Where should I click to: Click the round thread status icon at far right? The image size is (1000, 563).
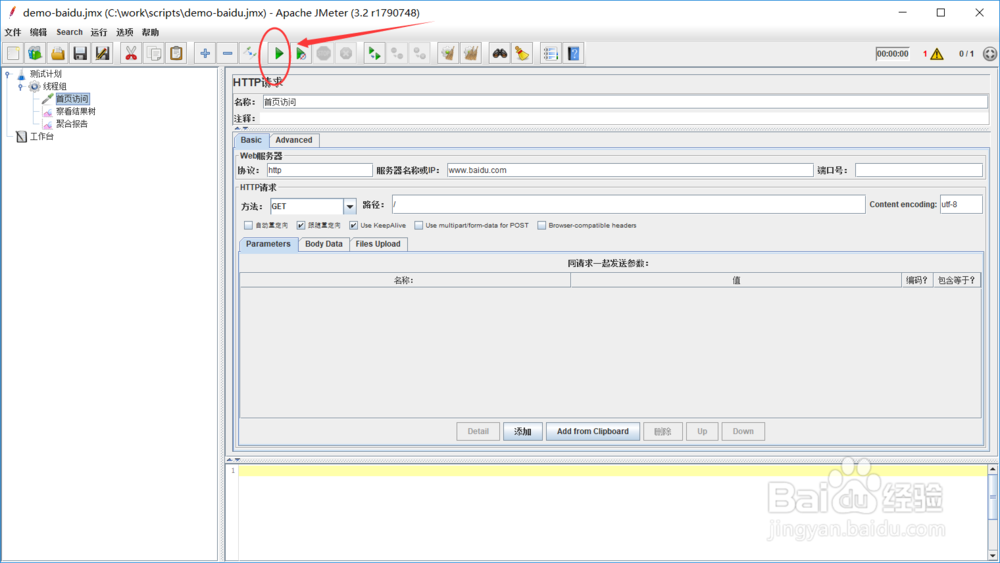click(x=990, y=54)
